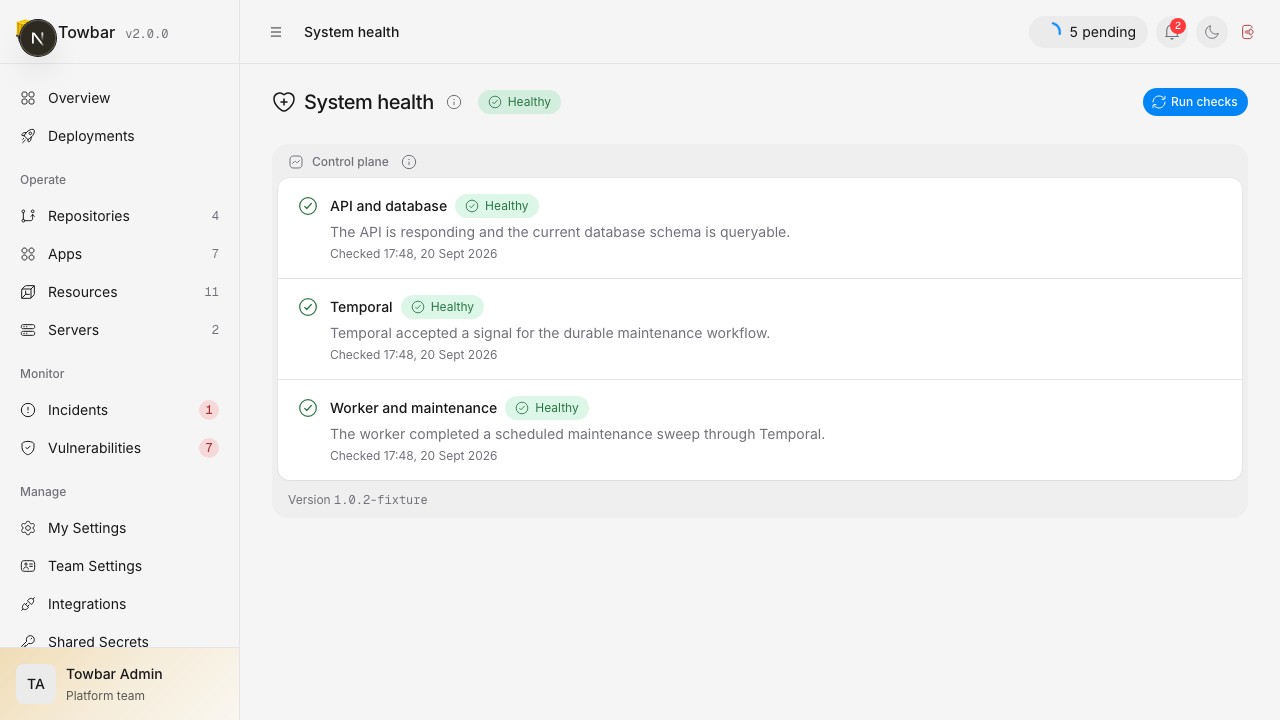Switch to dark mode moon icon
Screen dimensions: 1280x720
tap(1212, 32)
